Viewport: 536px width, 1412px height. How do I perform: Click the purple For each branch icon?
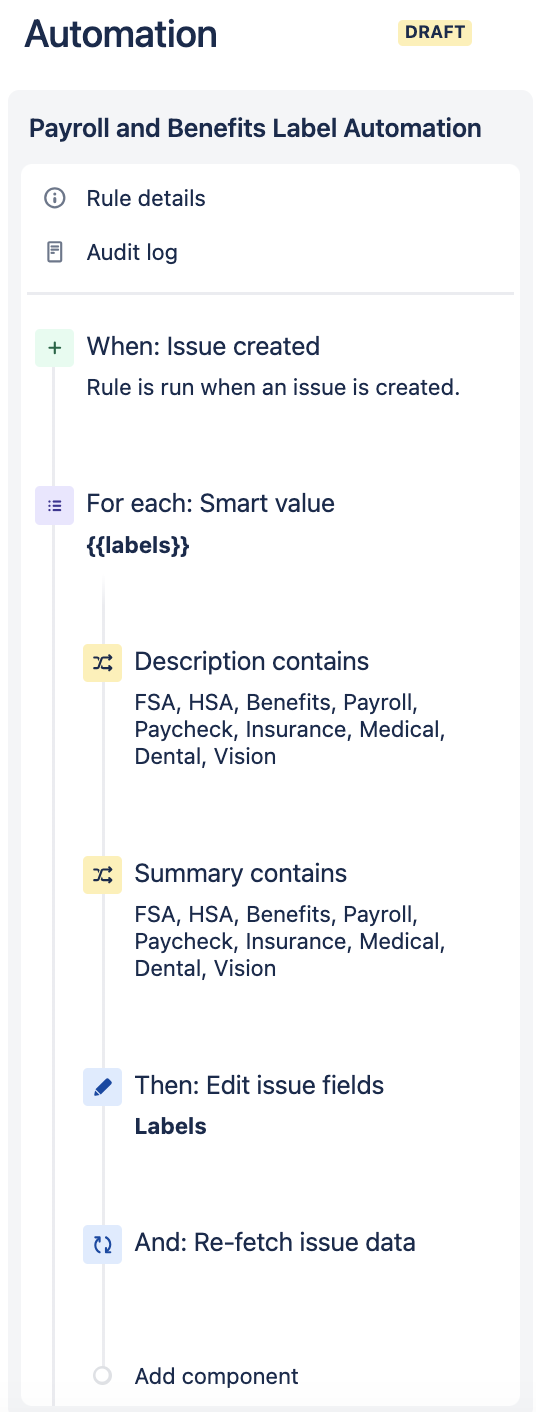tap(54, 505)
